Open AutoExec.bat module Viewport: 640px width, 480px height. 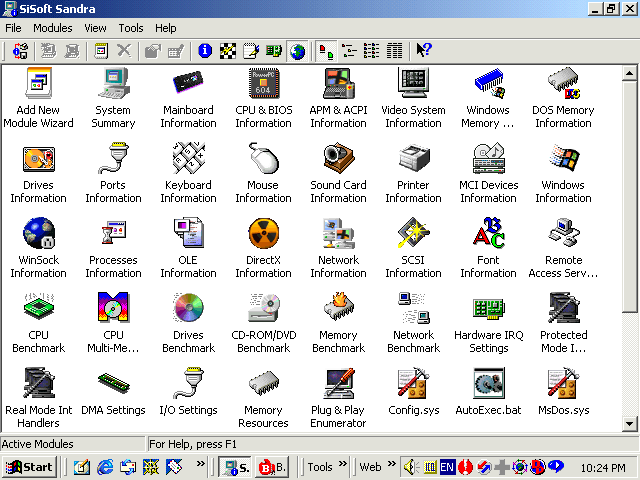[489, 392]
